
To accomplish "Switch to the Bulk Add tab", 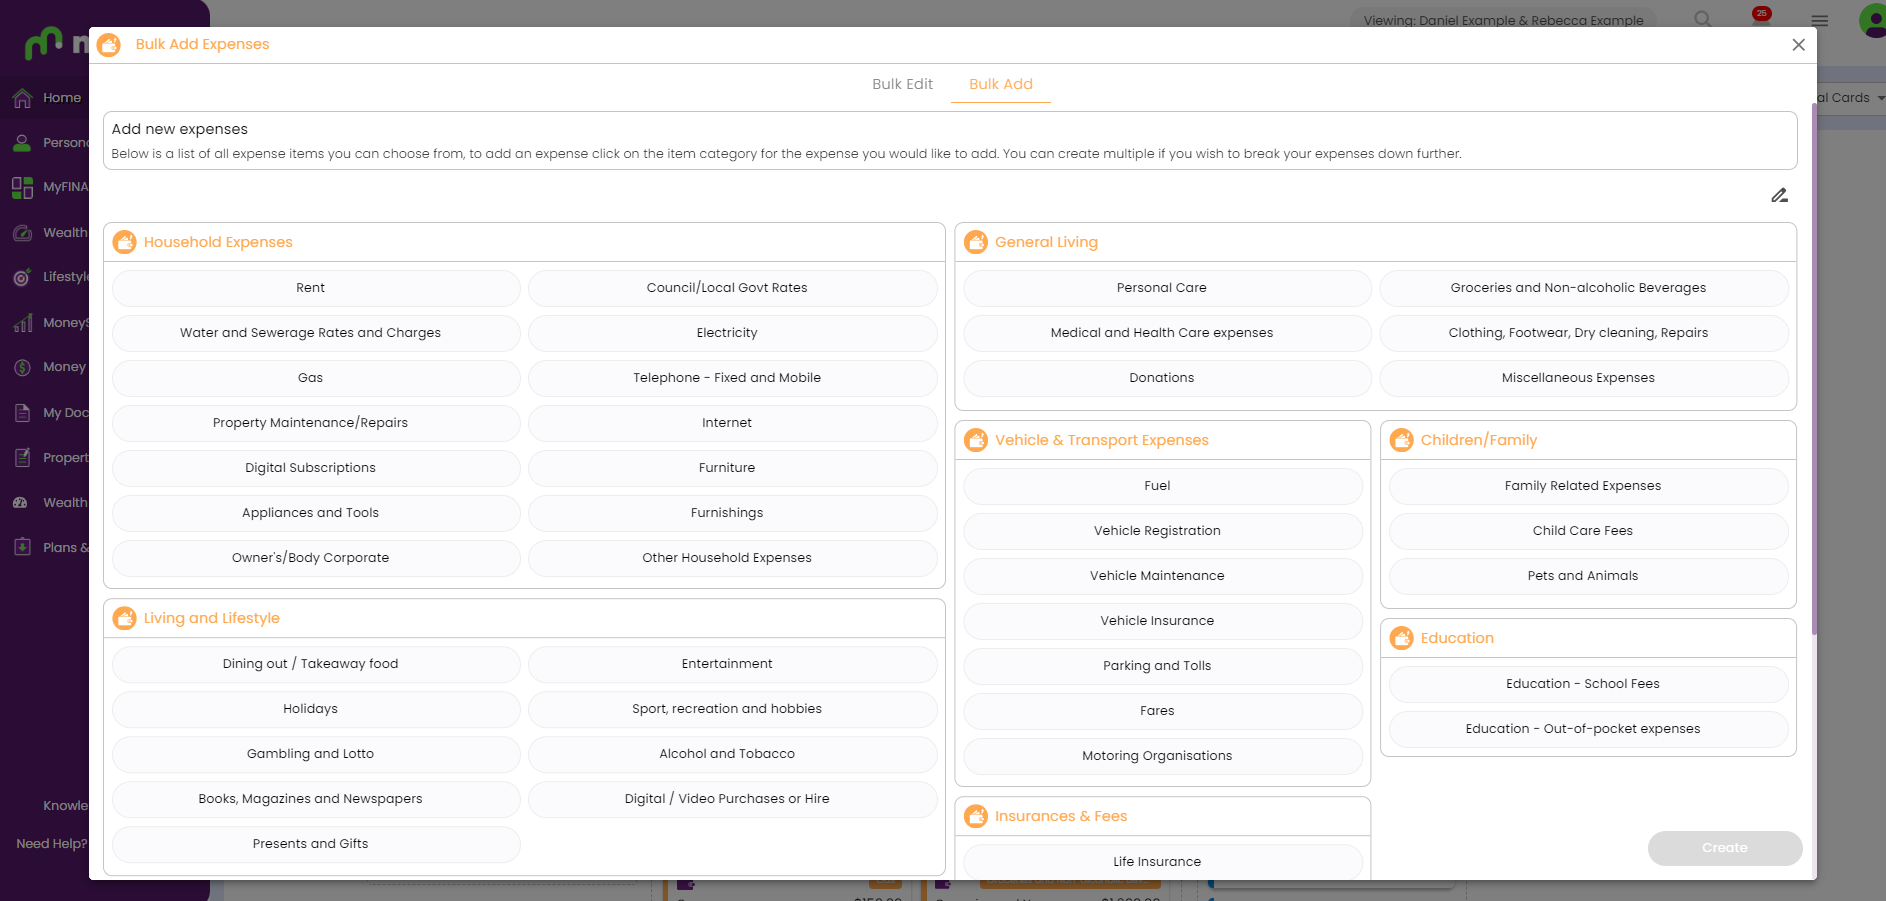I will [1001, 84].
